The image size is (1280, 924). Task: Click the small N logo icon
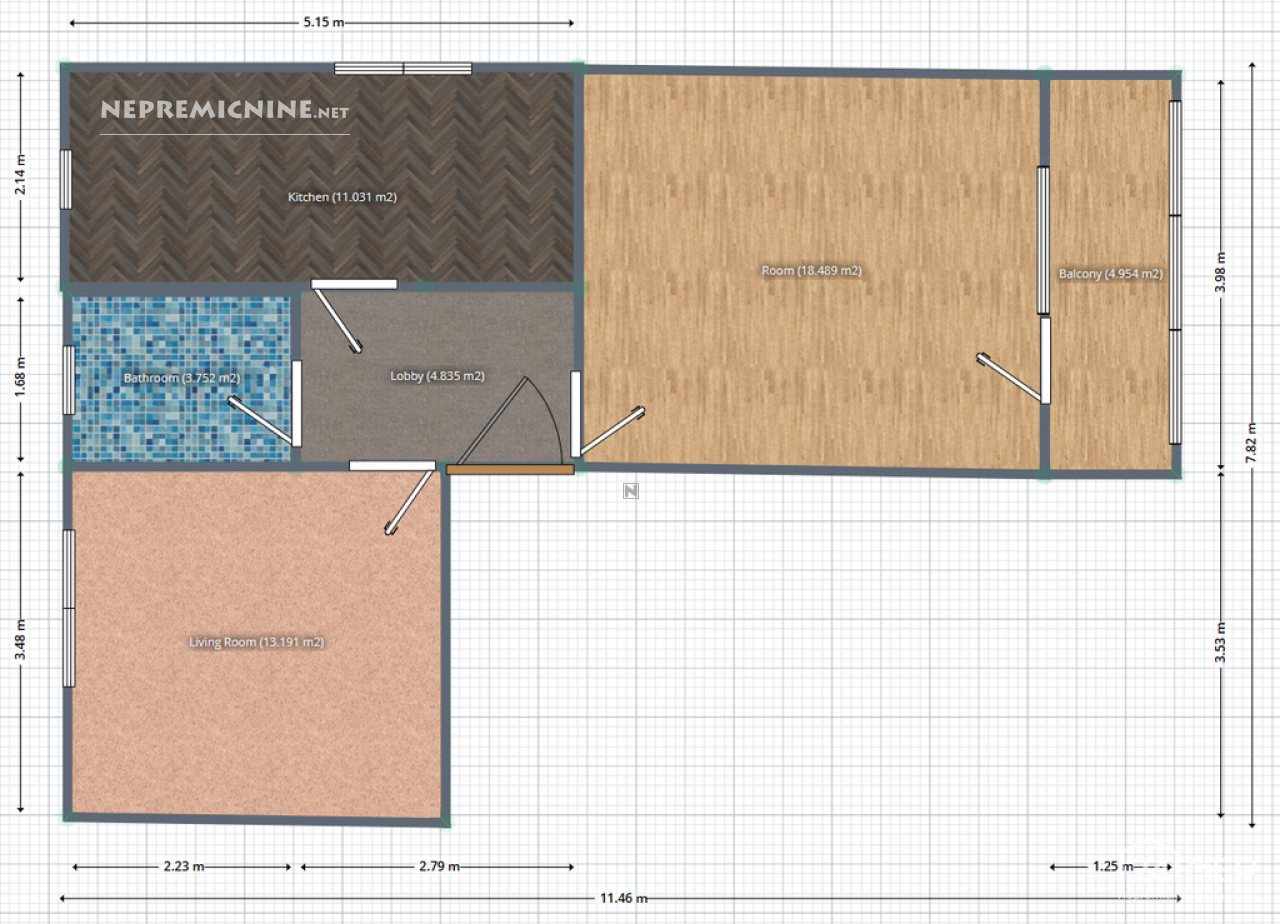point(630,490)
